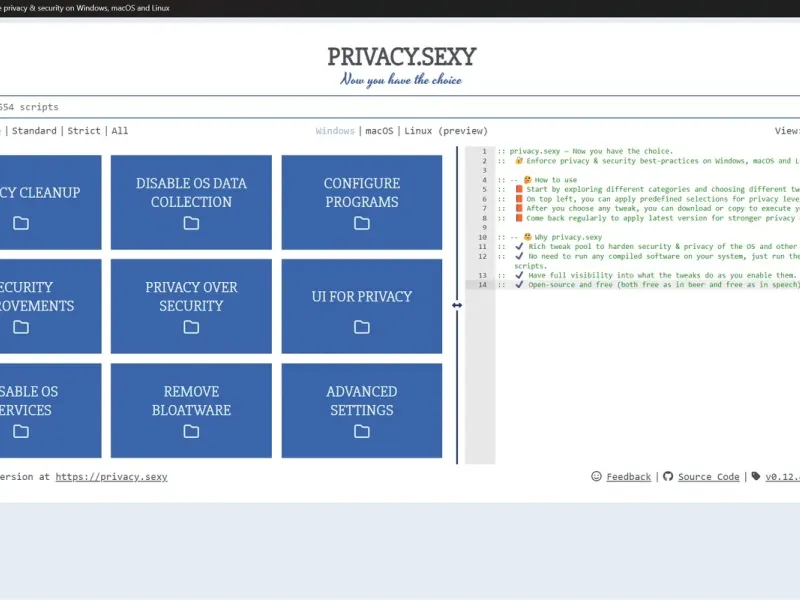The height and width of the screenshot is (600, 800).
Task: Click the GitHub Source Code icon
Action: (x=668, y=476)
